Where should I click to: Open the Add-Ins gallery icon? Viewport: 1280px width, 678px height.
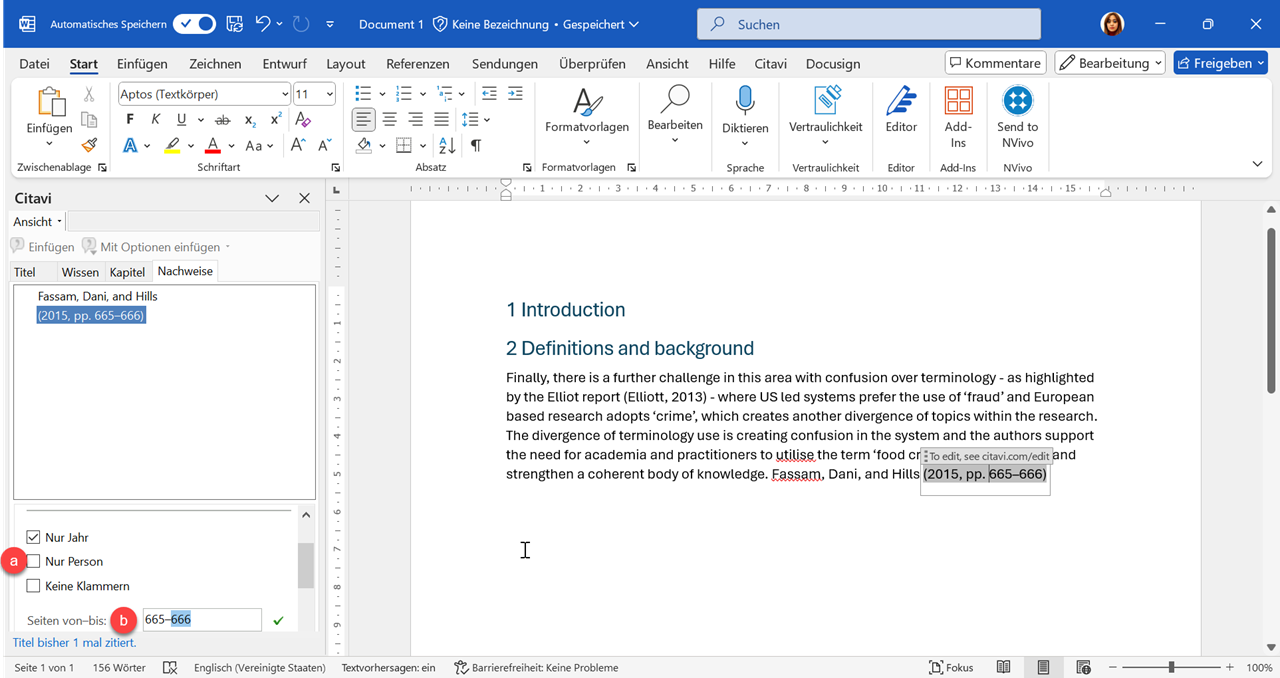click(x=958, y=102)
